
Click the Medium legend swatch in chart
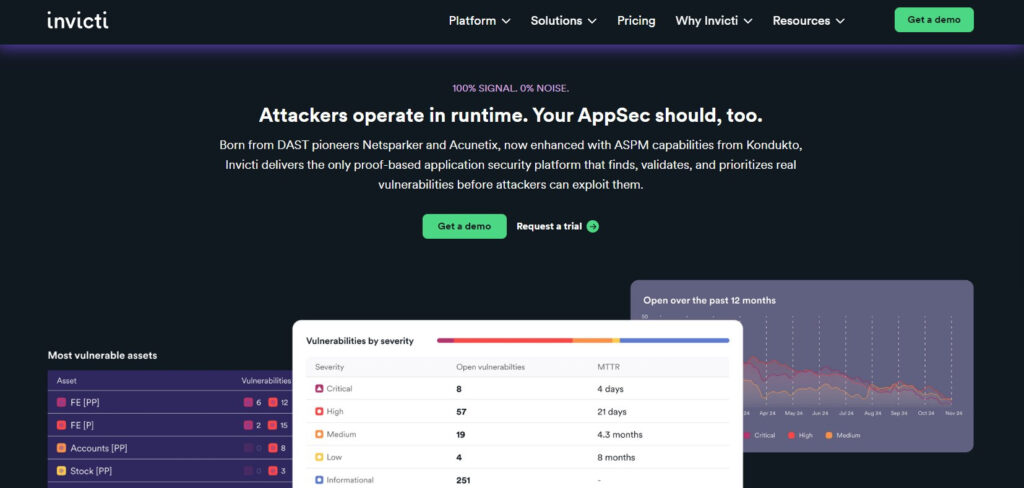[x=829, y=435]
